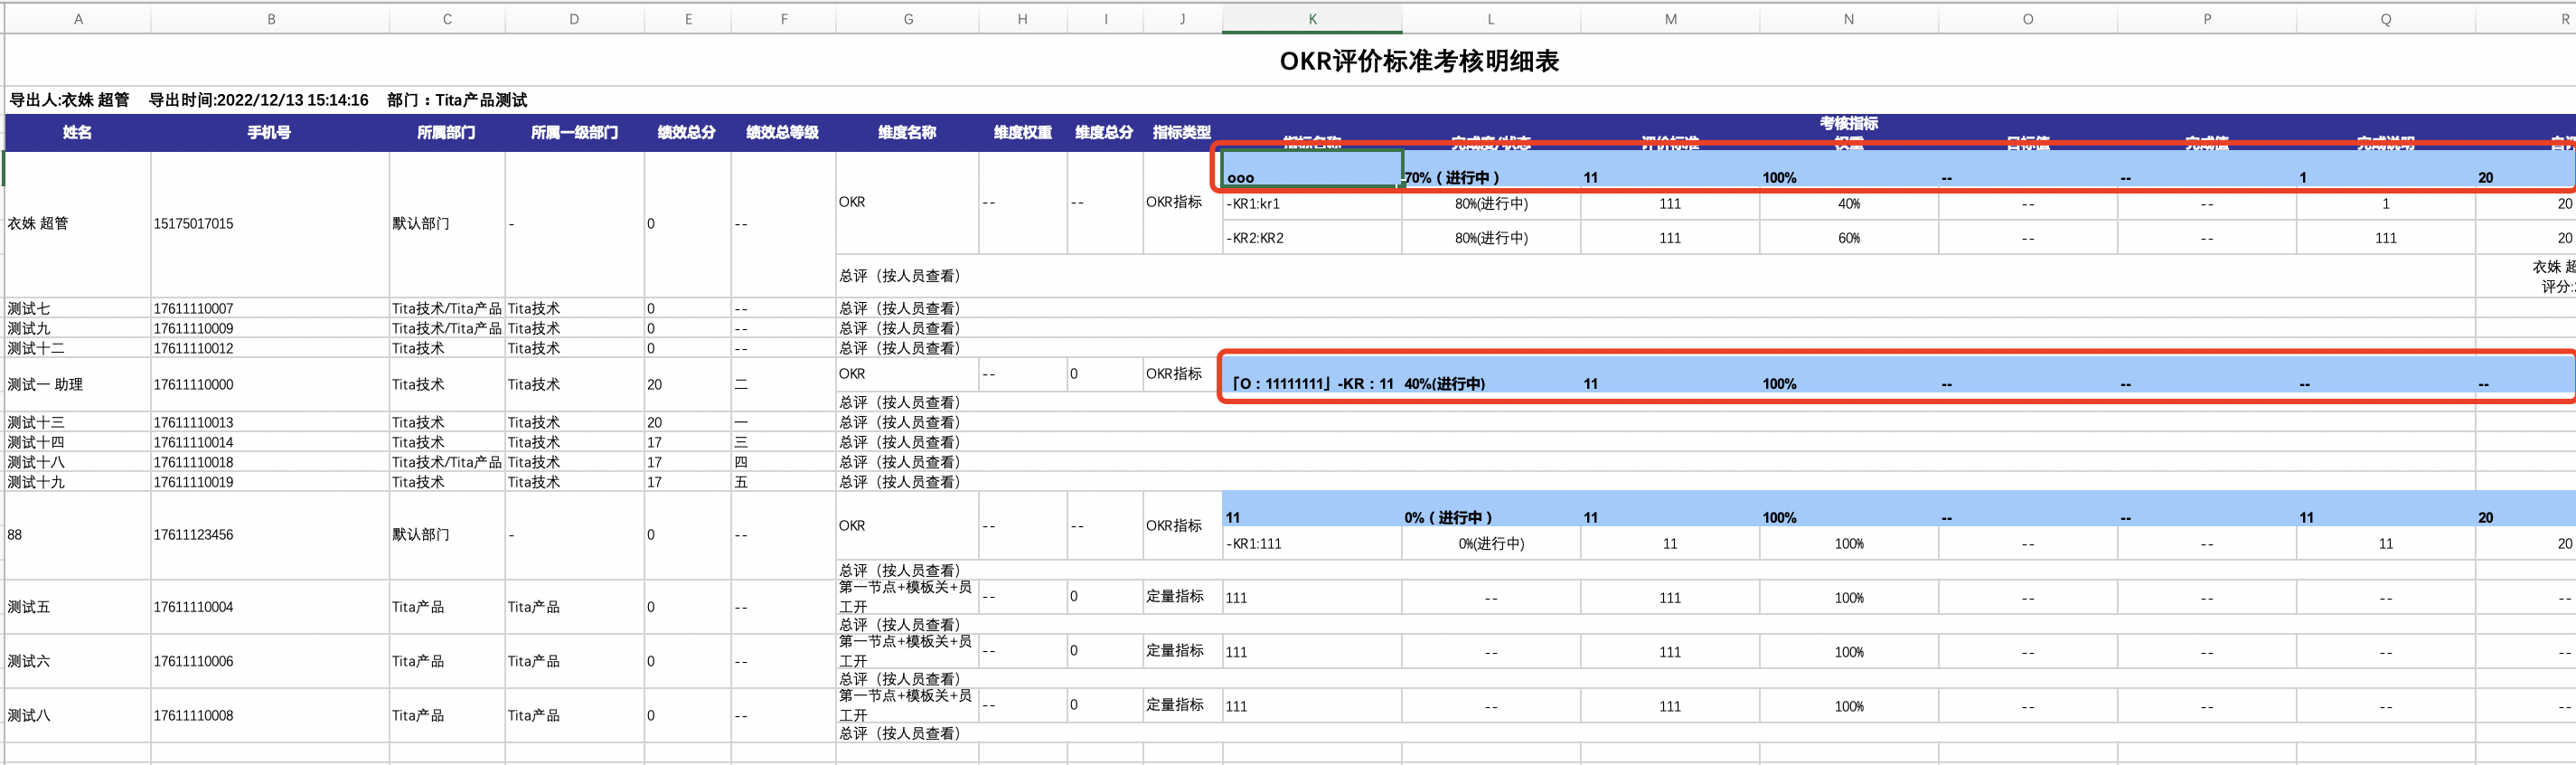Click the 维度权重 header cell
The image size is (2576, 765).
[1023, 132]
